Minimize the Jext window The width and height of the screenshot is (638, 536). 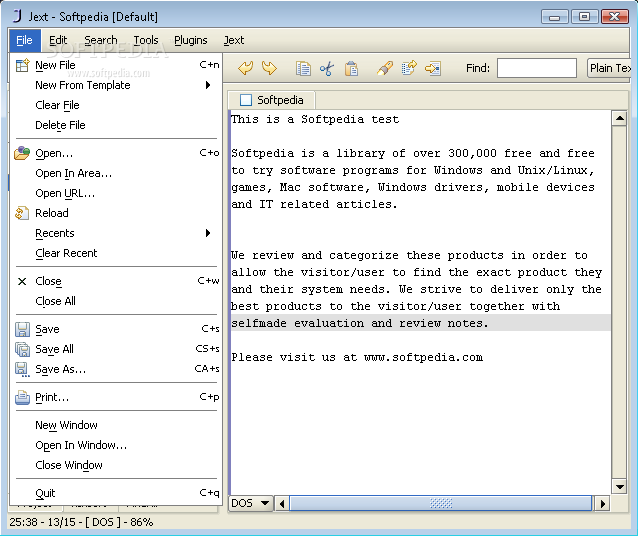554,17
